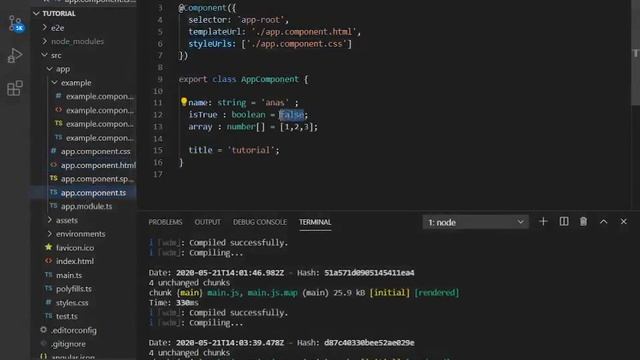Click the '[rendered]' text in terminal
Image resolution: width=640 pixels, height=360 pixels.
(437, 293)
